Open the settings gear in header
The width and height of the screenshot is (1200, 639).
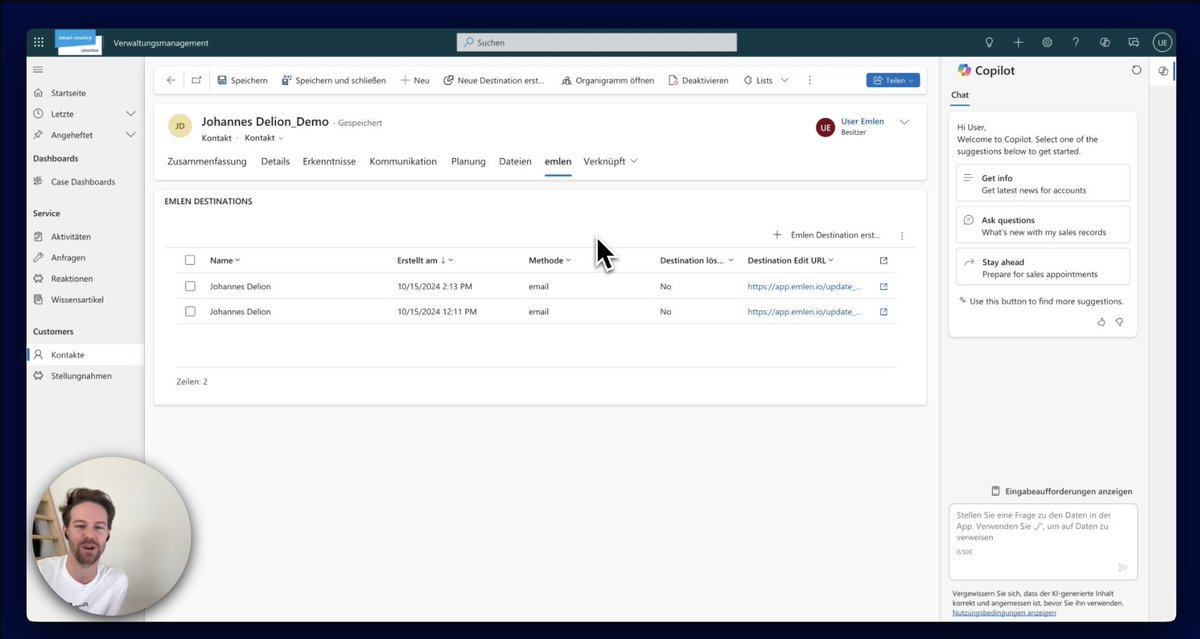tap(1047, 42)
